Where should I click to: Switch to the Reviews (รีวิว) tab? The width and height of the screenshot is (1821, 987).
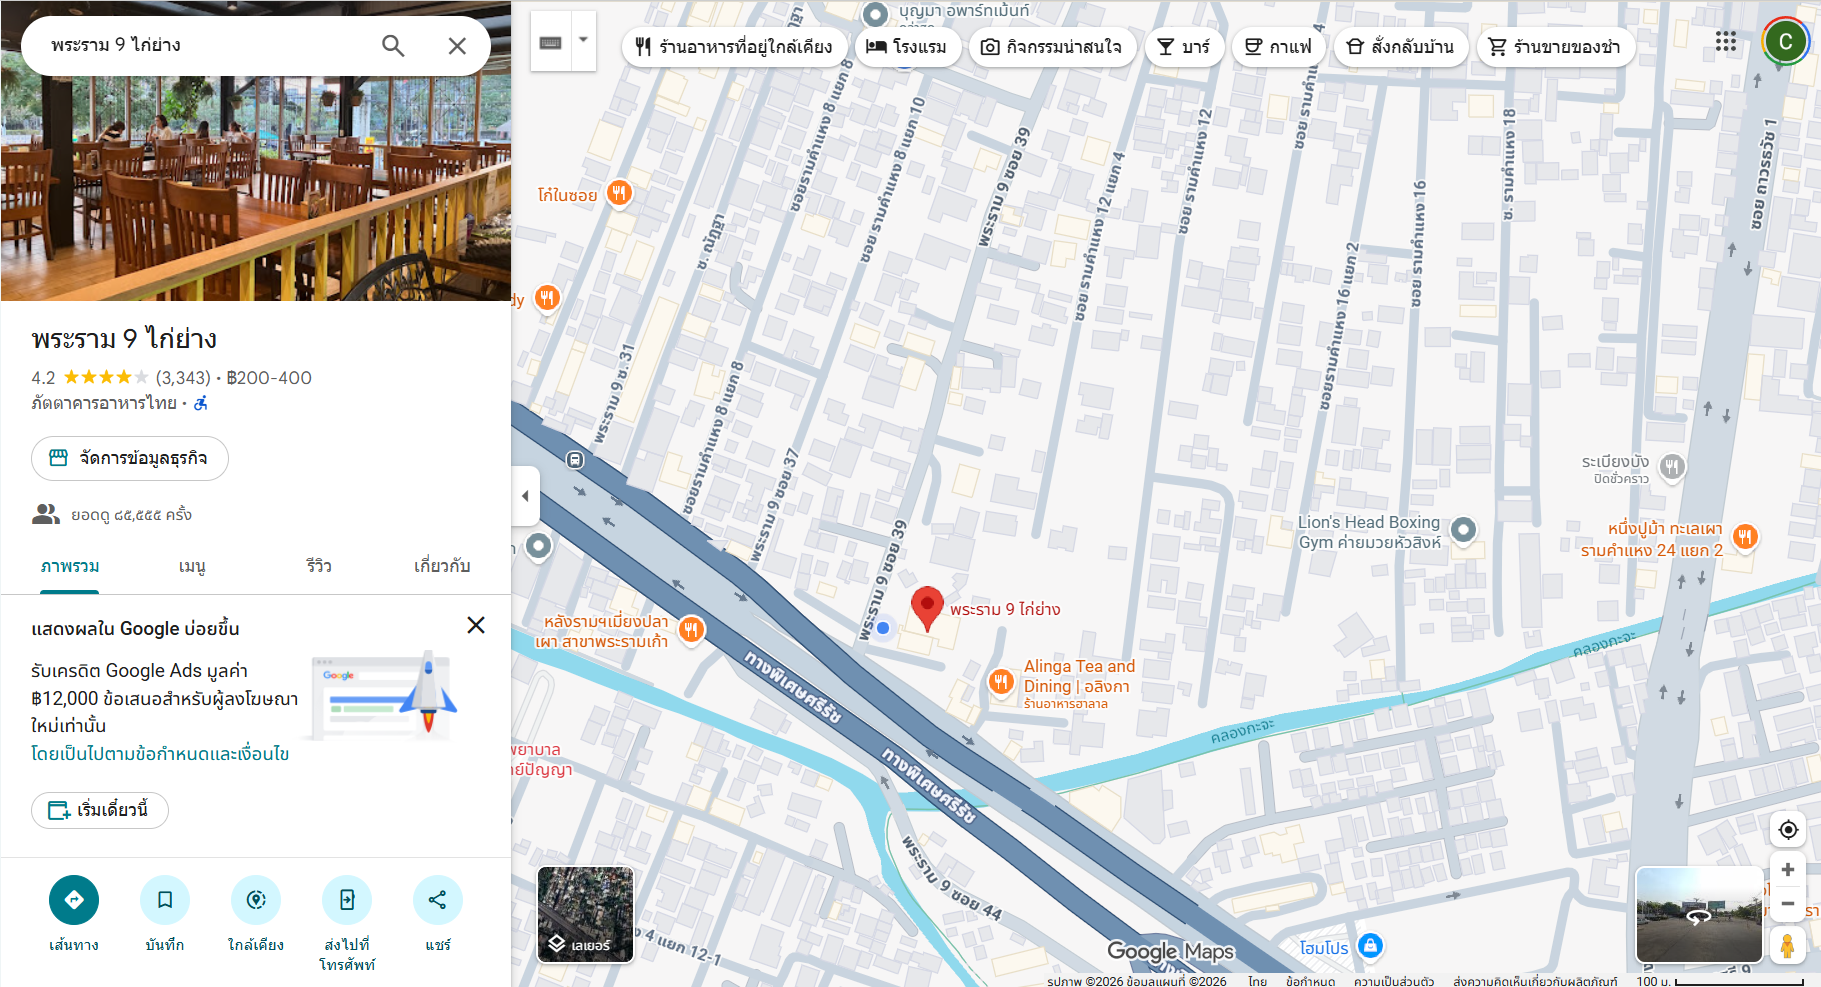coord(319,566)
